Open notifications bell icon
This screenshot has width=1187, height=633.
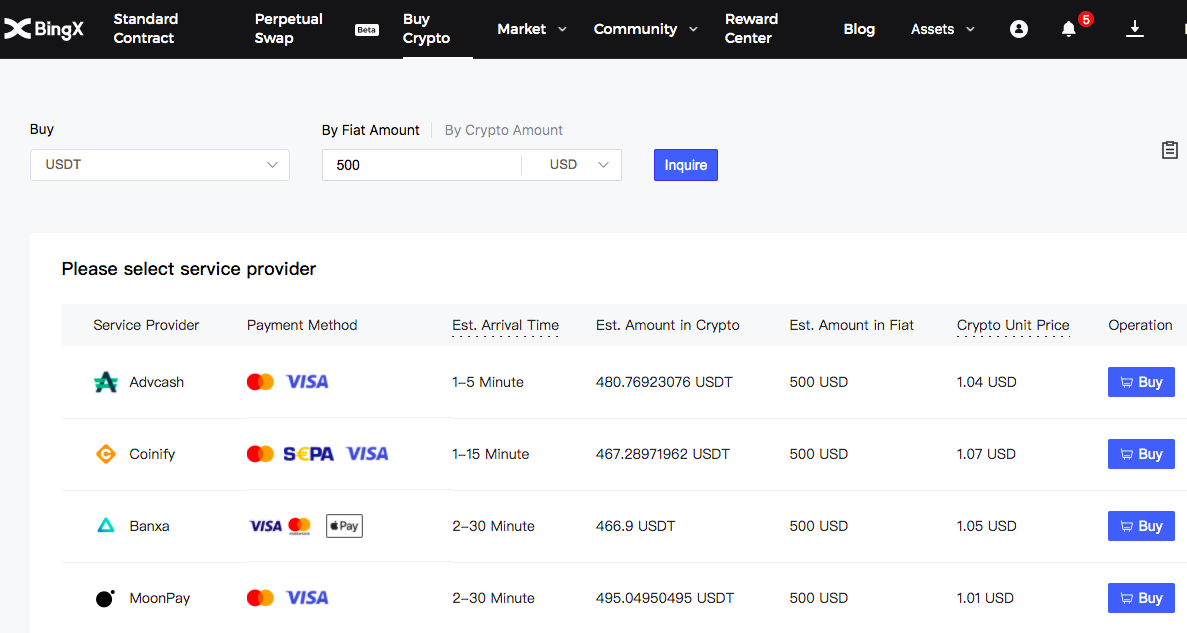click(x=1068, y=29)
